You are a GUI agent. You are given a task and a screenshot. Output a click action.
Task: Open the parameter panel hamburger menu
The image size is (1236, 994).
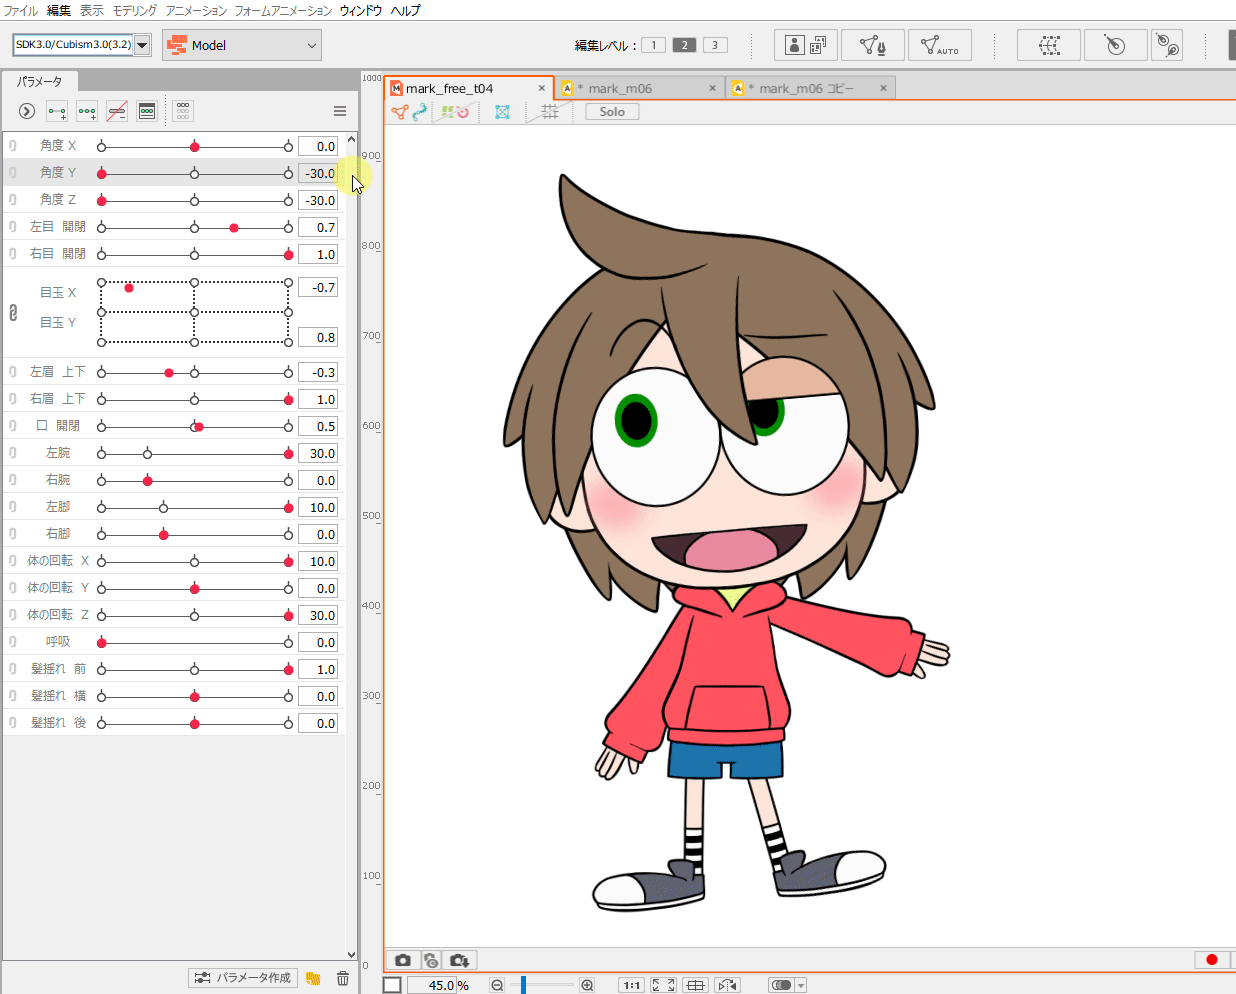click(x=340, y=111)
